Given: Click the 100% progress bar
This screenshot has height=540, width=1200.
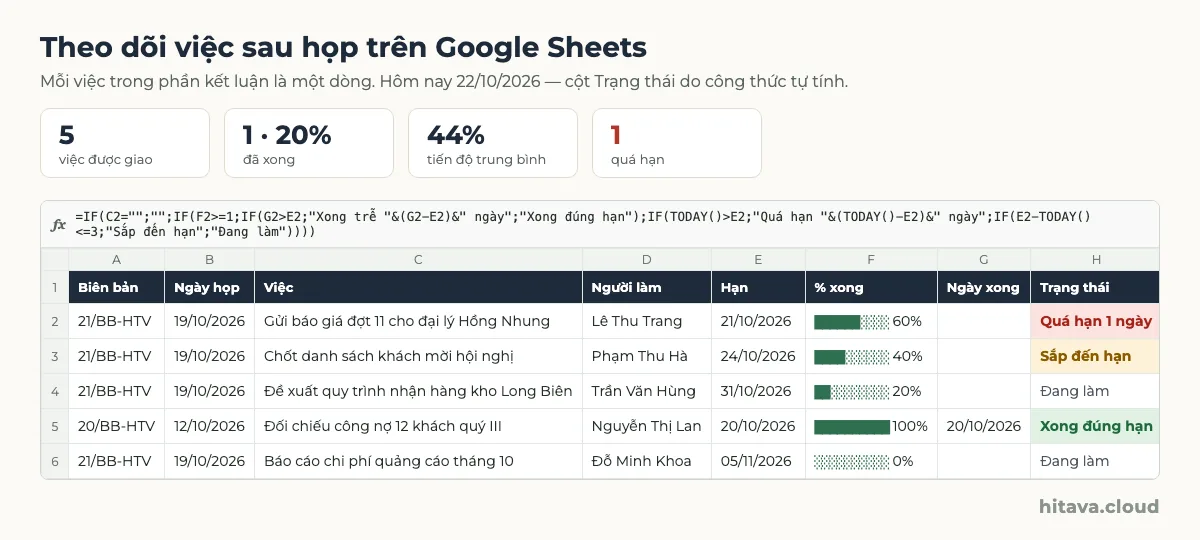Looking at the screenshot, I should coord(851,427).
